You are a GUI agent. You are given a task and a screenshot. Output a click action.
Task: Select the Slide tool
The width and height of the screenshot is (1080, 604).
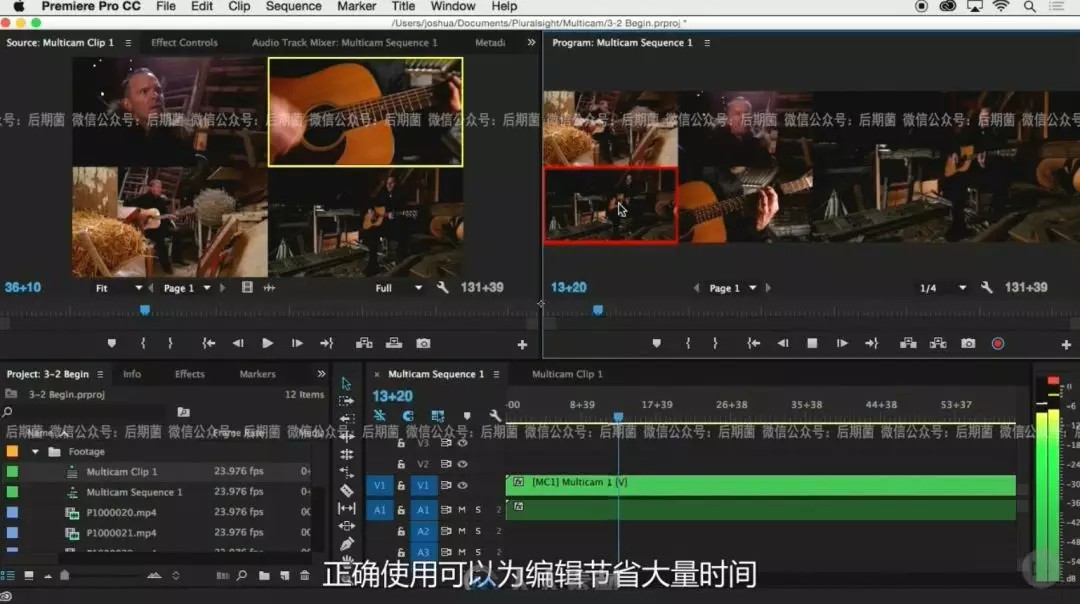tap(346, 526)
